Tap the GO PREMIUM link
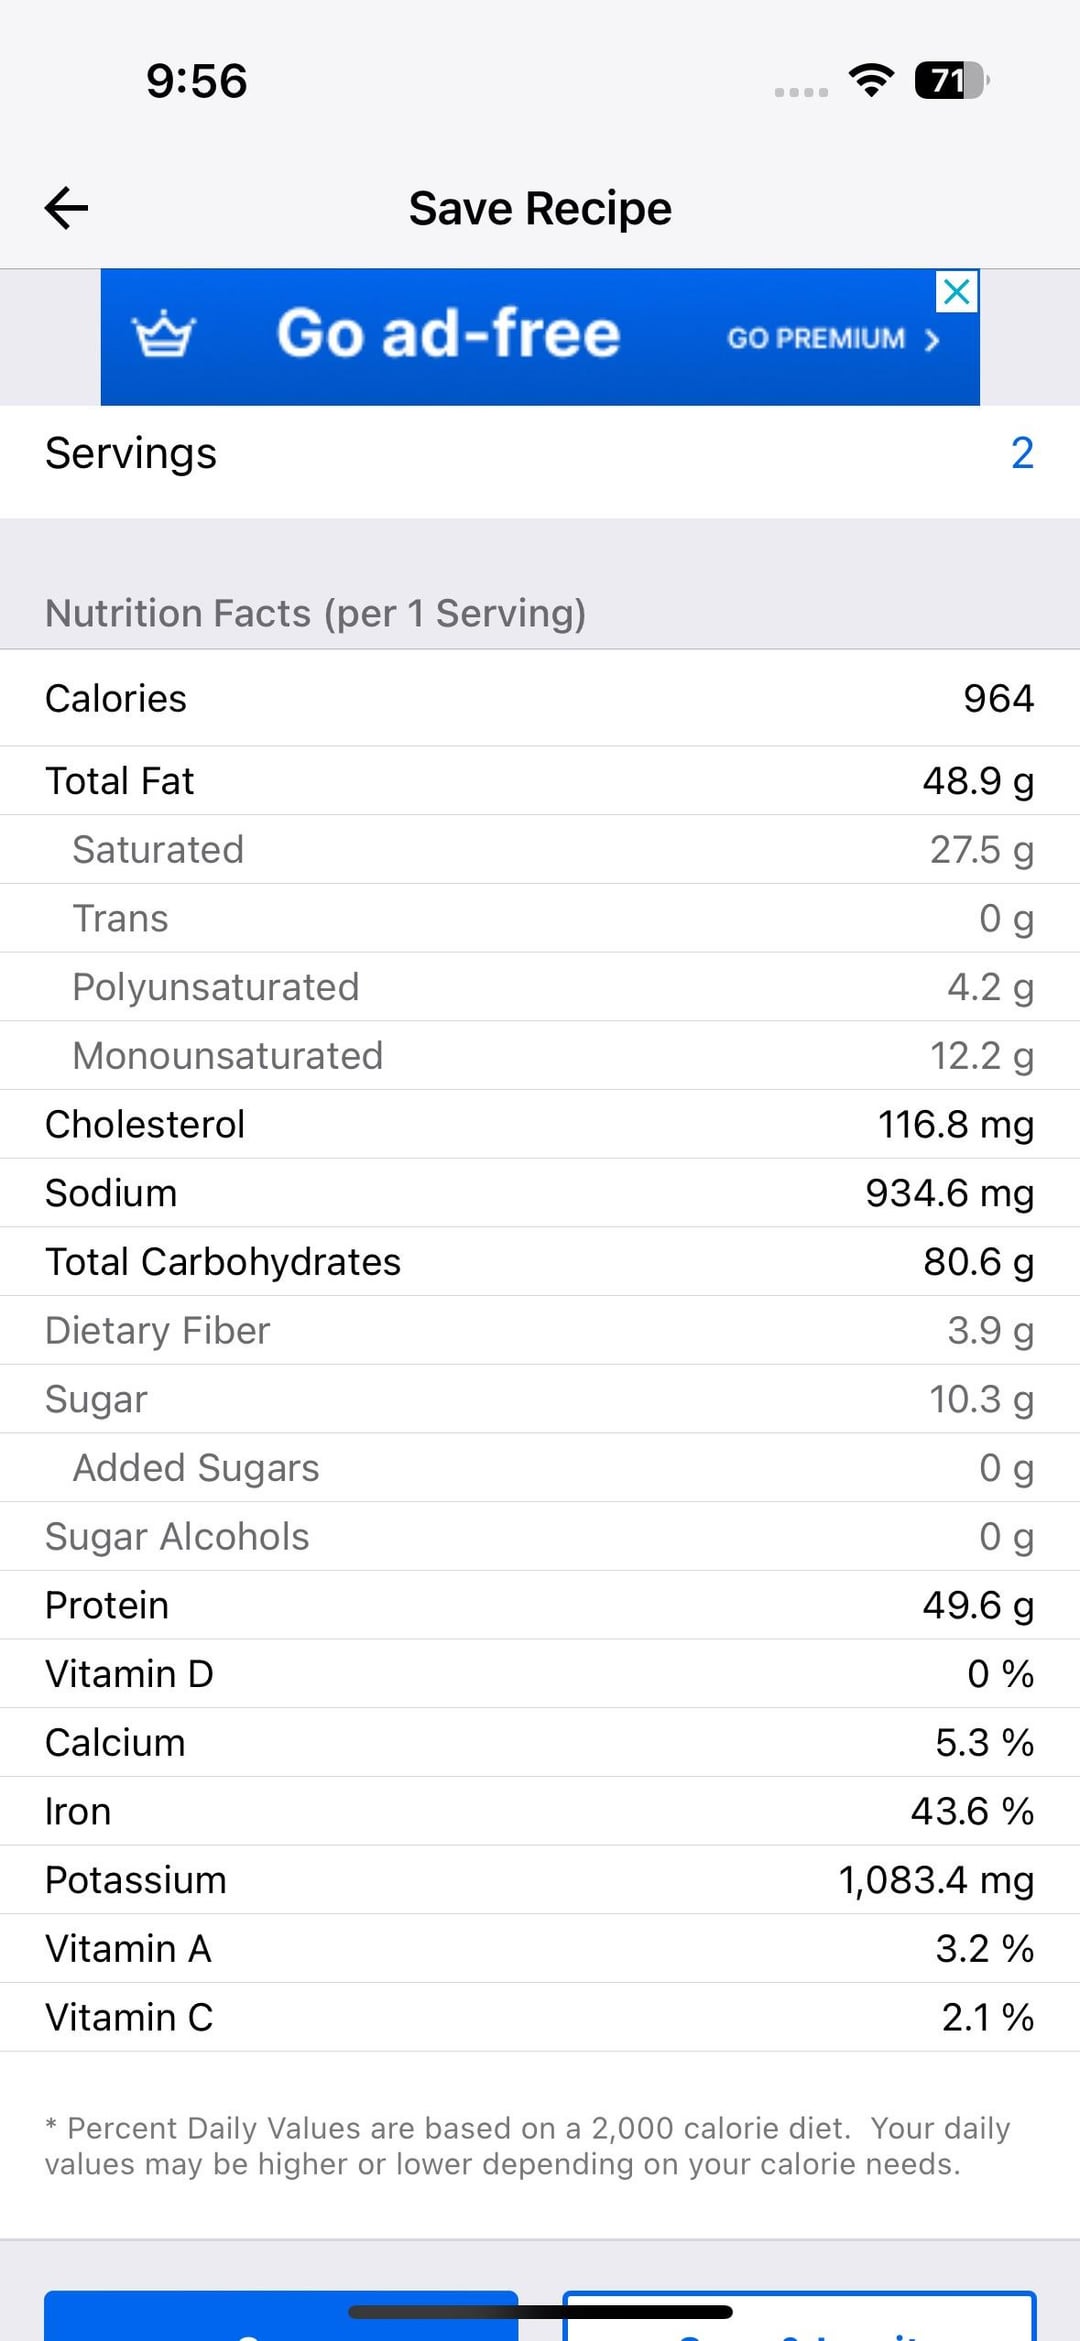The image size is (1080, 2341). [815, 339]
